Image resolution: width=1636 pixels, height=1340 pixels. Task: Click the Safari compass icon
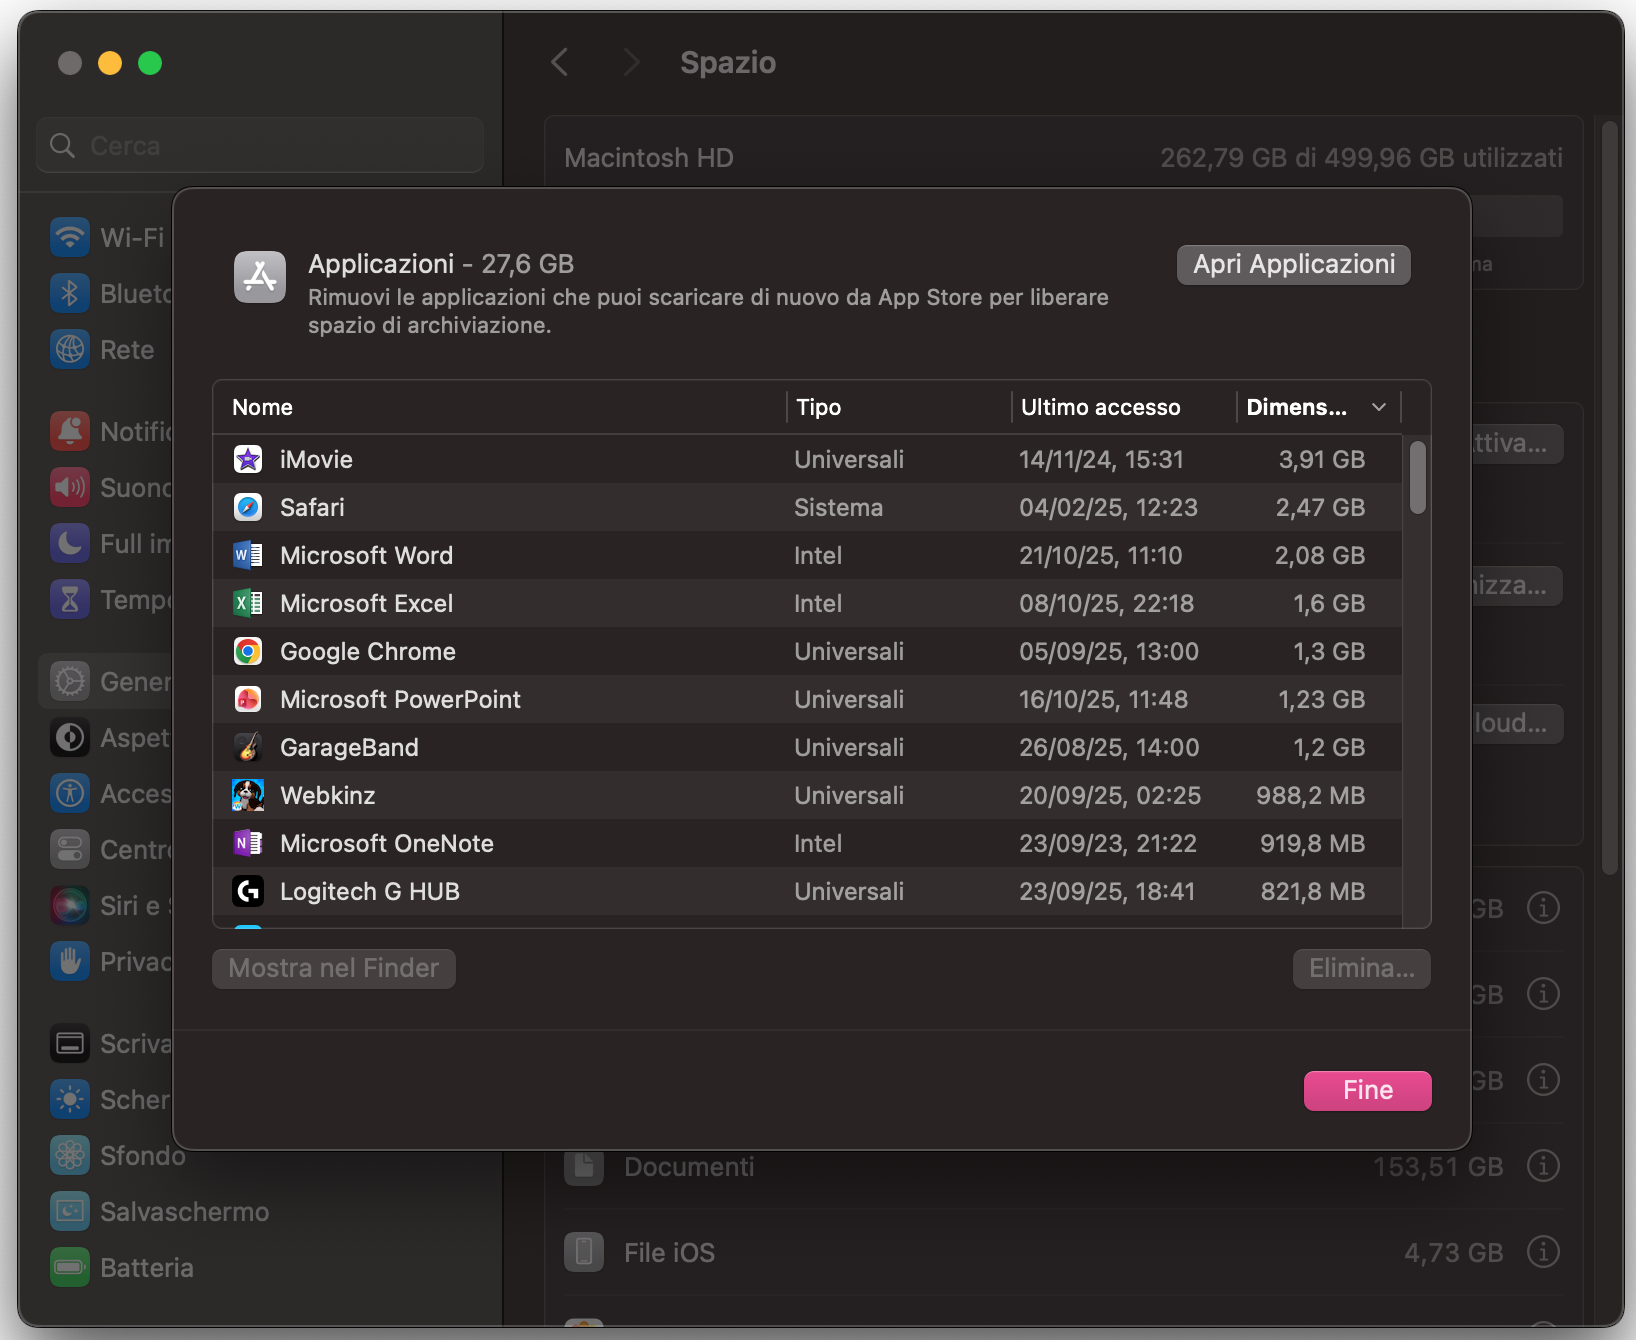click(x=246, y=507)
